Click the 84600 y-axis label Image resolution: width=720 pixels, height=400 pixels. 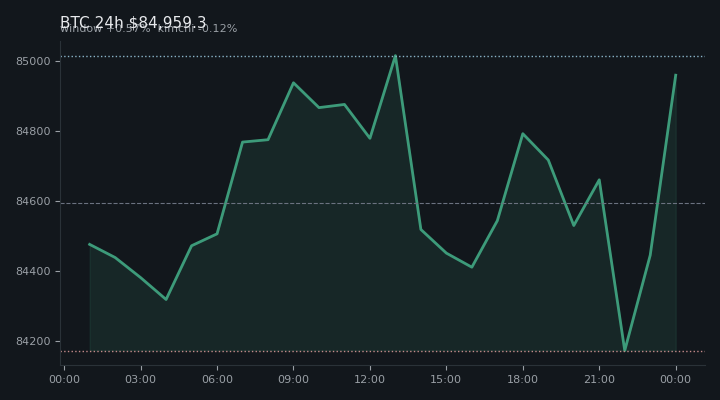tap(31, 202)
